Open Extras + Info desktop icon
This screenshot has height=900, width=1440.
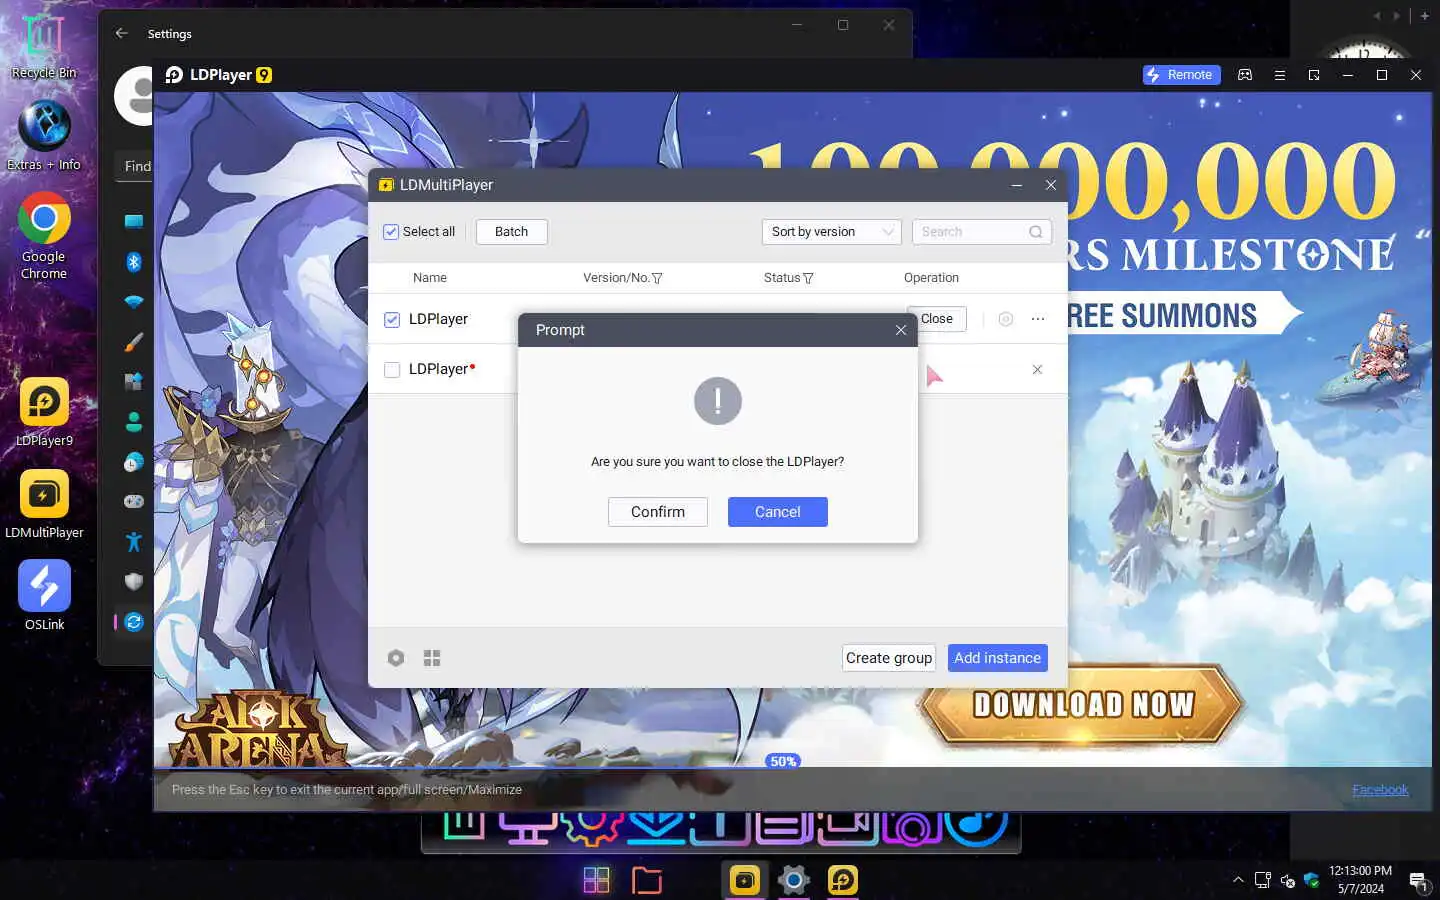click(44, 137)
